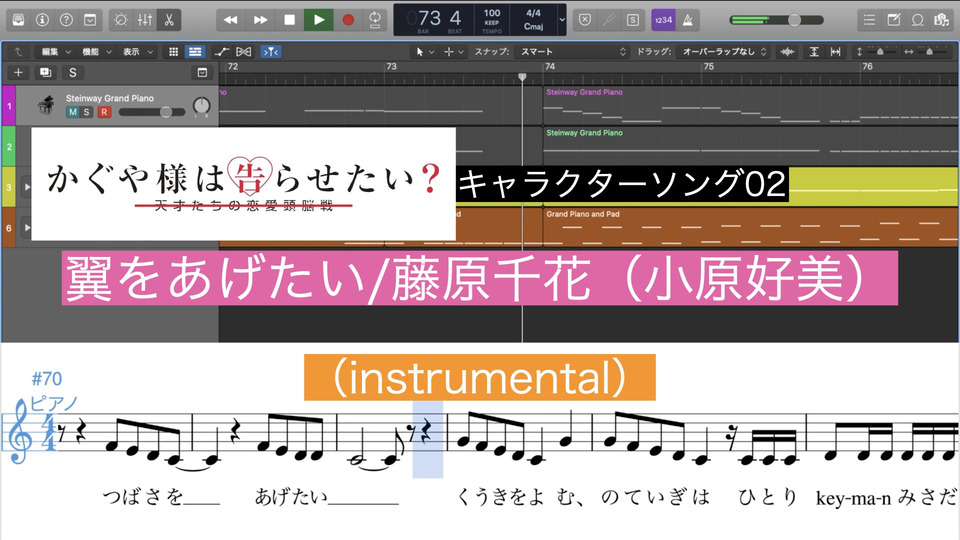The image size is (960, 540).
Task: Toggle the Tuner icon
Action: pyautogui.click(x=609, y=20)
